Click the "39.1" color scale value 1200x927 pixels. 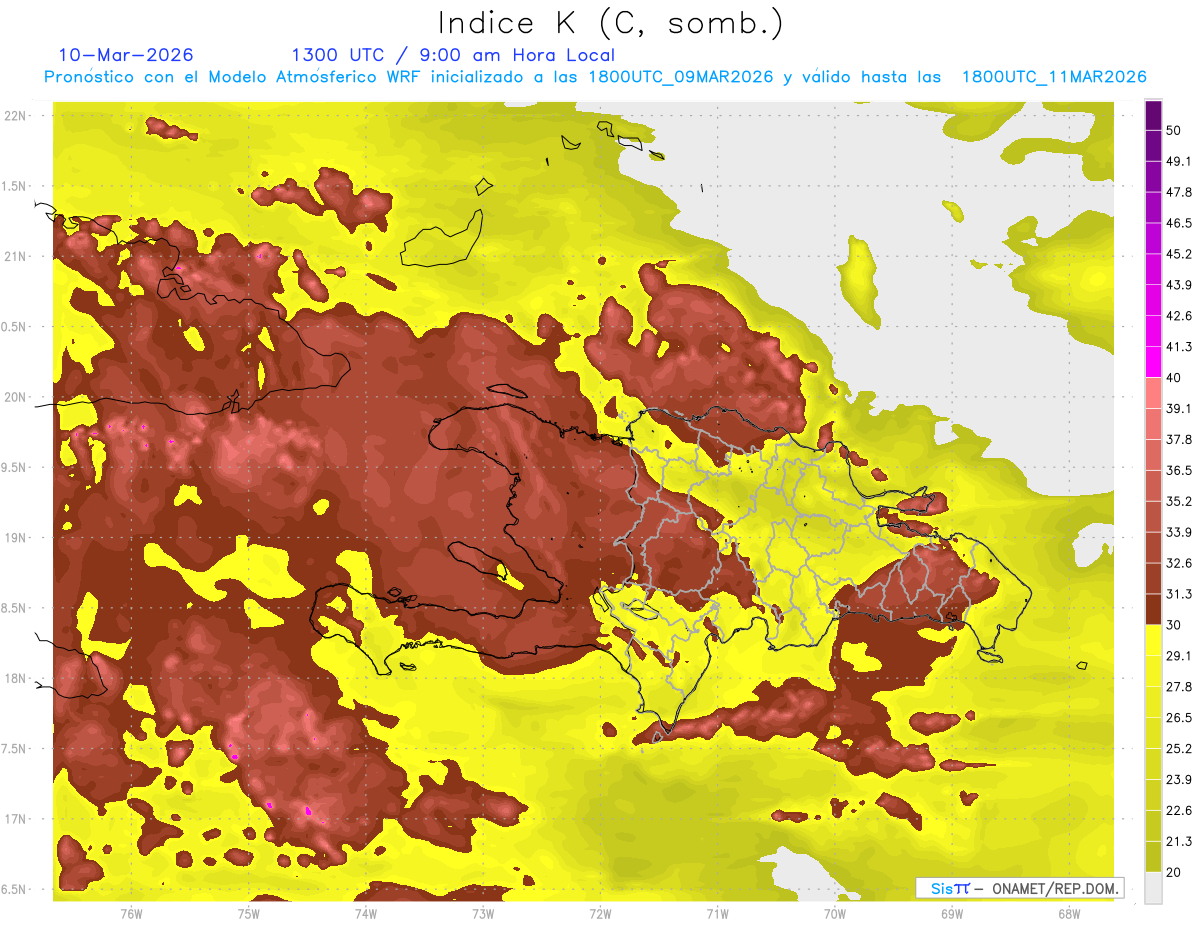(1179, 408)
